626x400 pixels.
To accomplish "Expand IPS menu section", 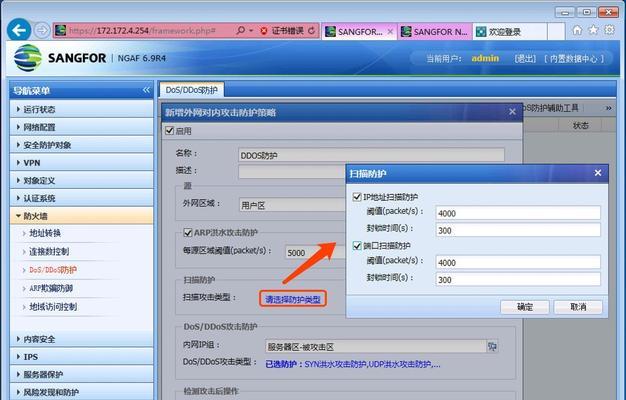I will pos(81,356).
